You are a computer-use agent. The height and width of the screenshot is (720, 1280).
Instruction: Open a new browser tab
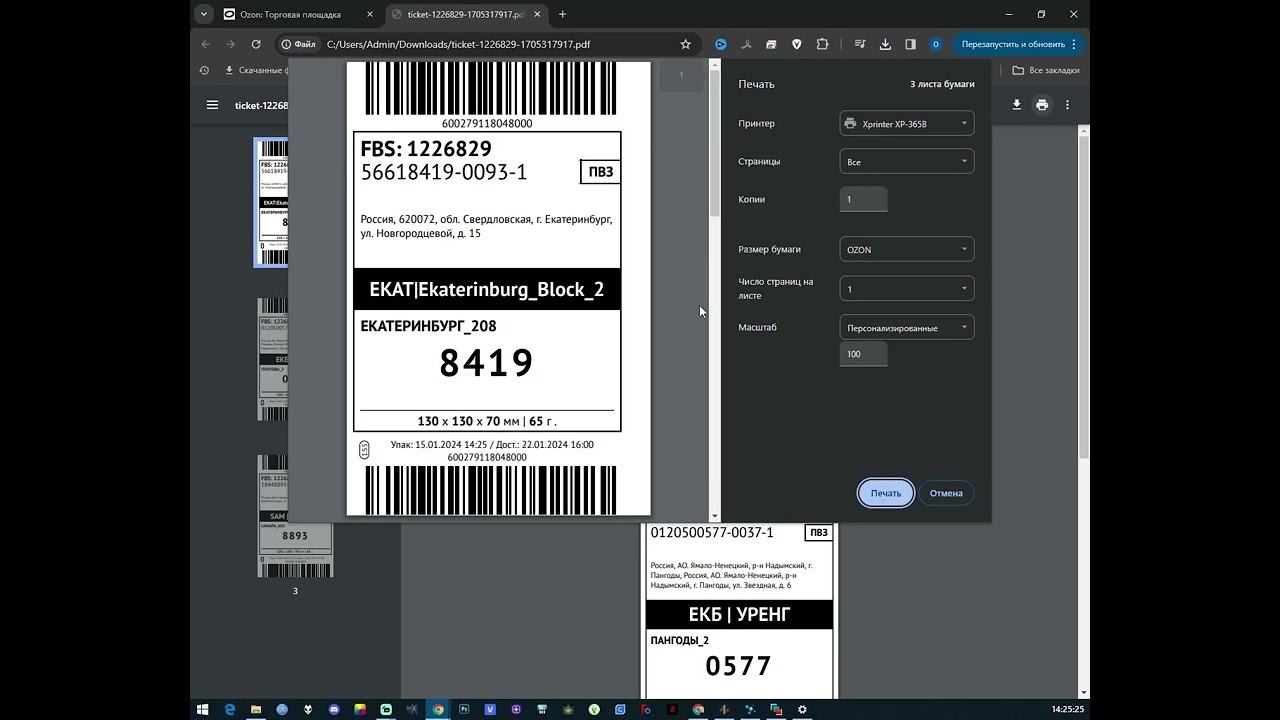click(562, 14)
